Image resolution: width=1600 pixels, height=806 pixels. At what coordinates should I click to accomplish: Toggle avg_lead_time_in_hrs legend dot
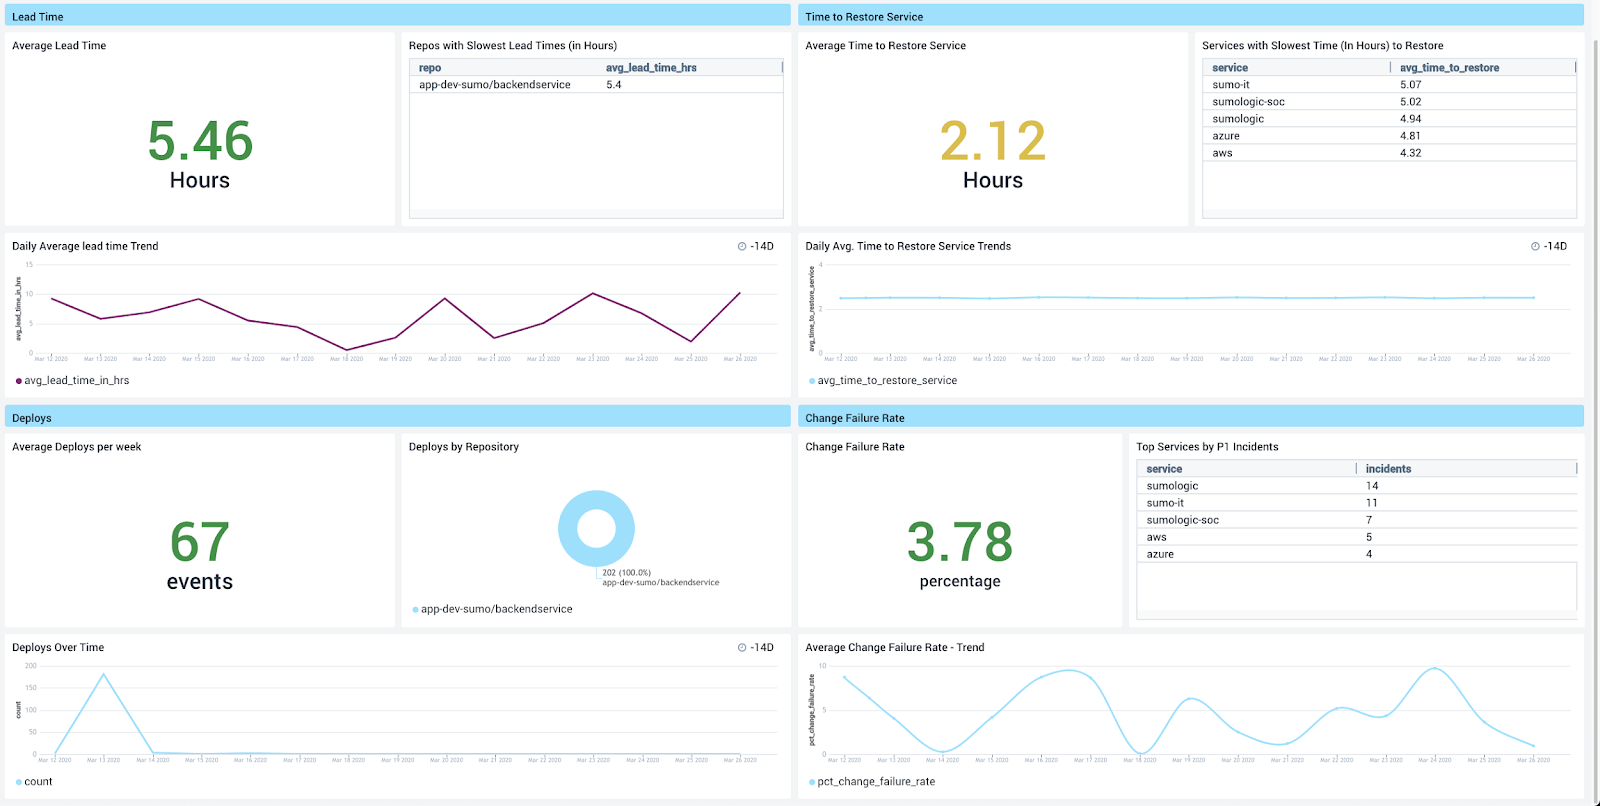click(19, 381)
